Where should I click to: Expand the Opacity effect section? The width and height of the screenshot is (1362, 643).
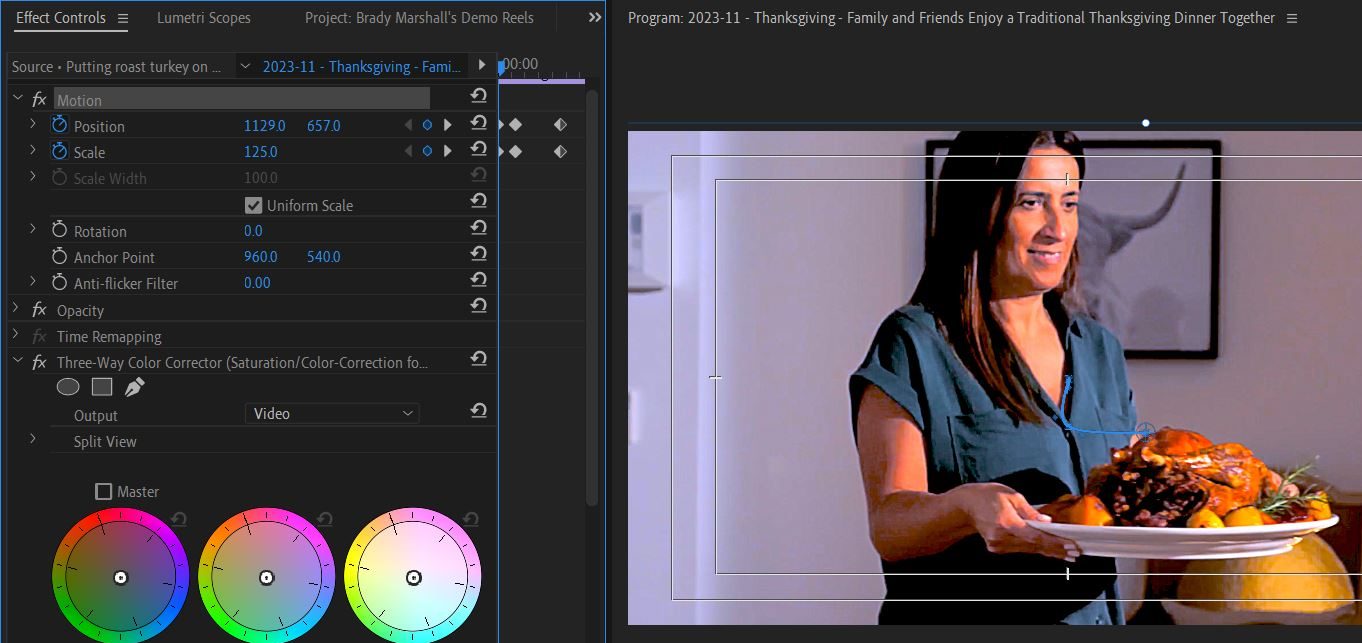(17, 308)
